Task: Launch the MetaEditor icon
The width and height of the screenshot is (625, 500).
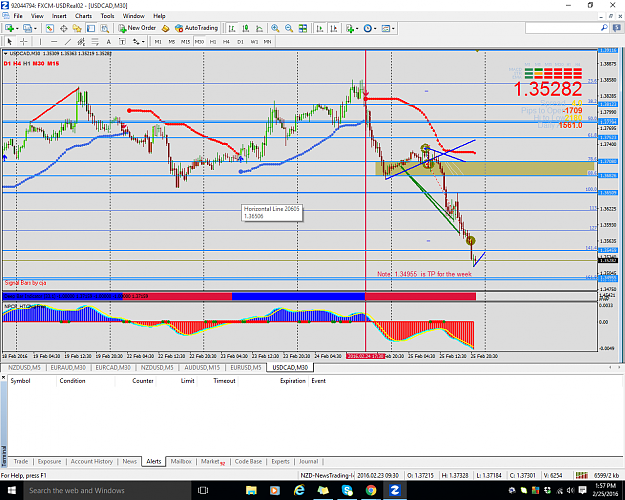Action: coord(165,28)
